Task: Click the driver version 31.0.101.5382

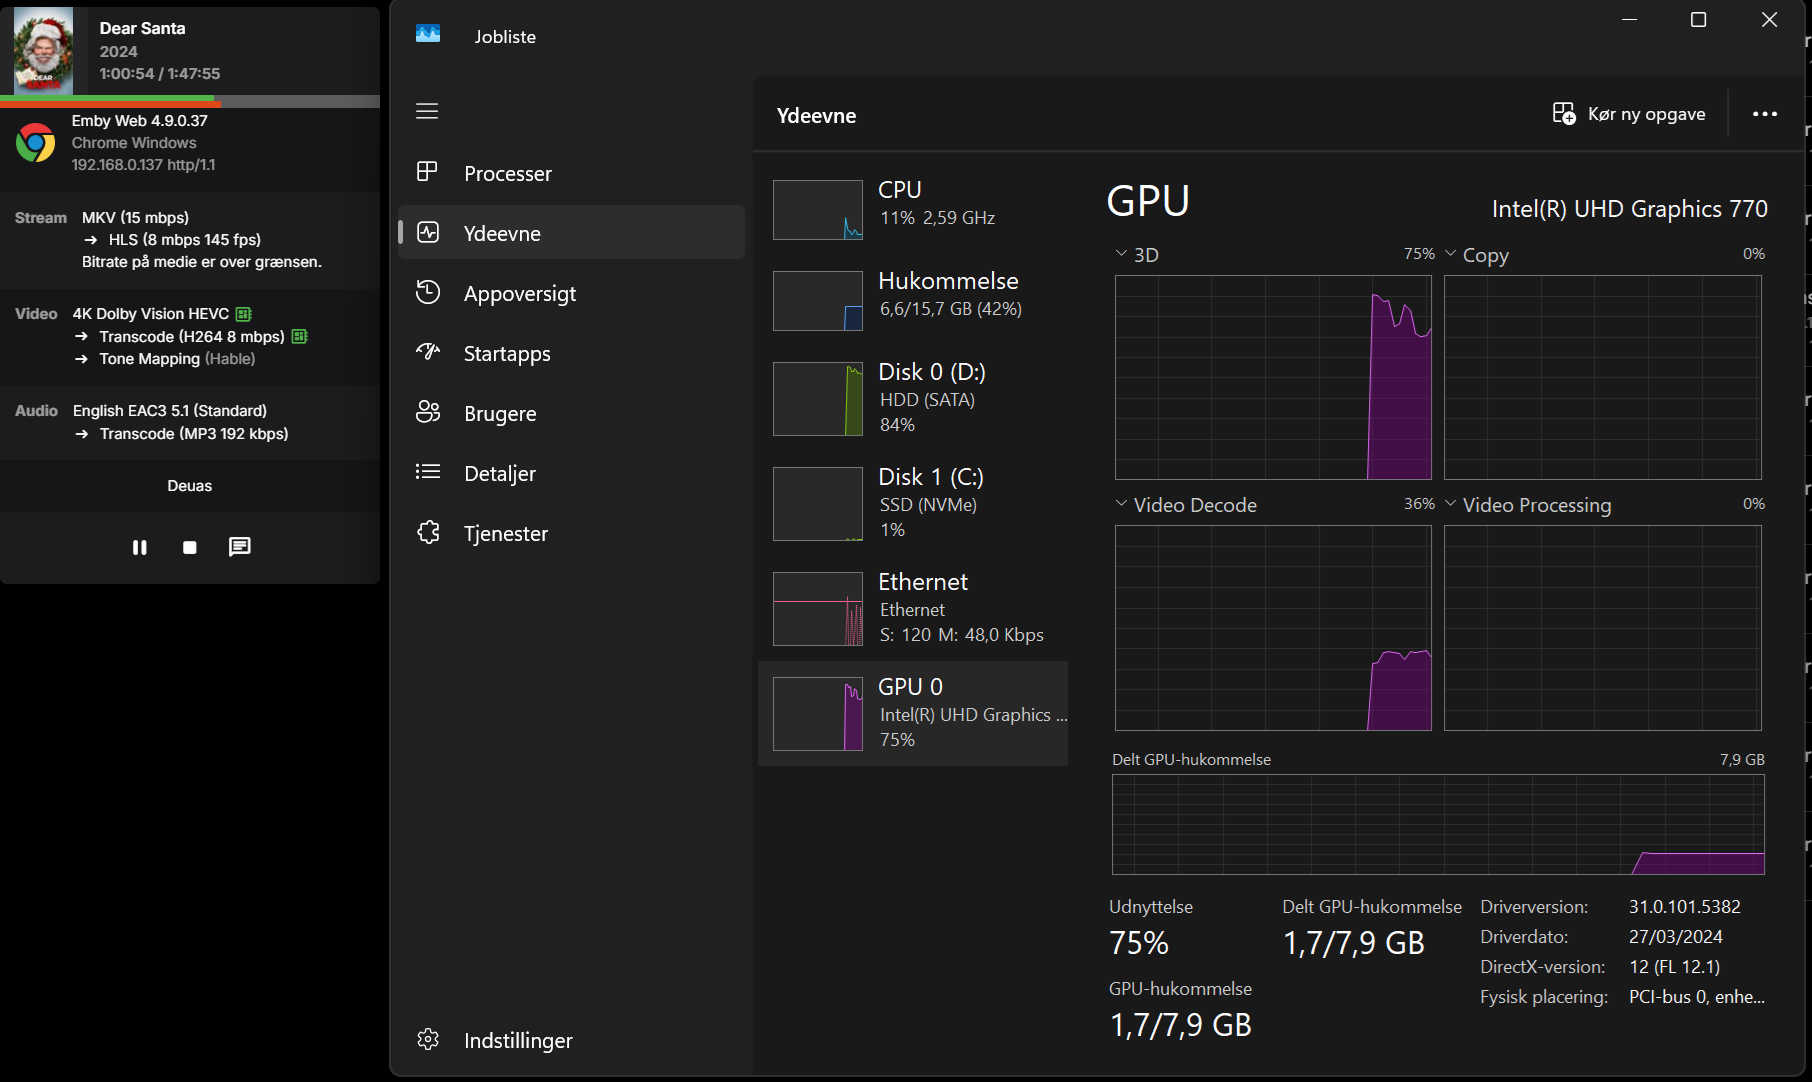Action: pos(1685,907)
